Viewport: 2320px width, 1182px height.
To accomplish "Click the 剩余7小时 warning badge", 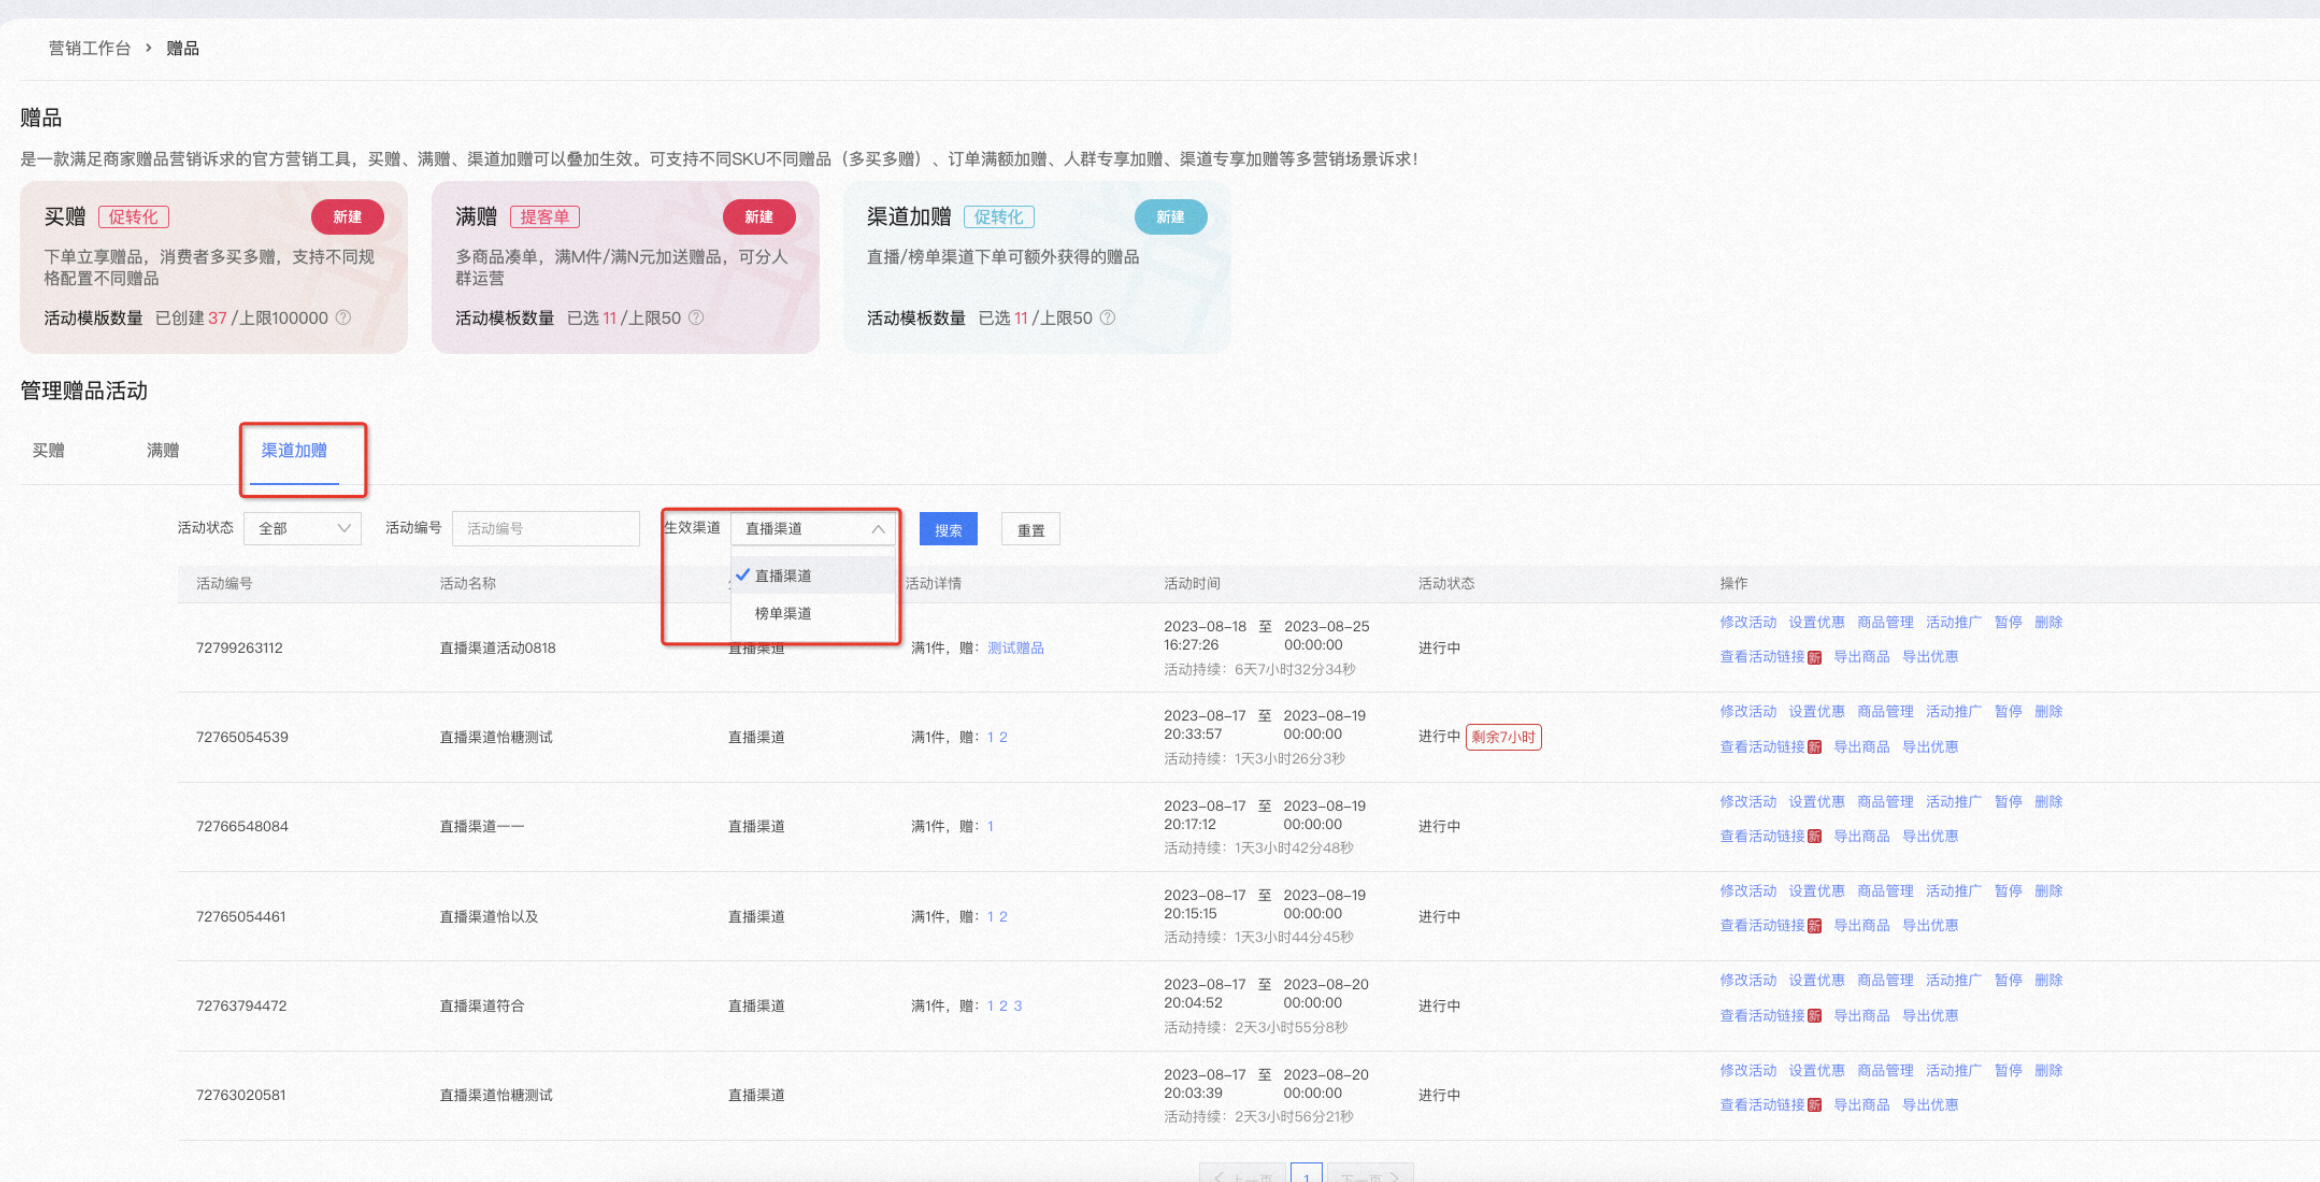I will tap(1503, 737).
